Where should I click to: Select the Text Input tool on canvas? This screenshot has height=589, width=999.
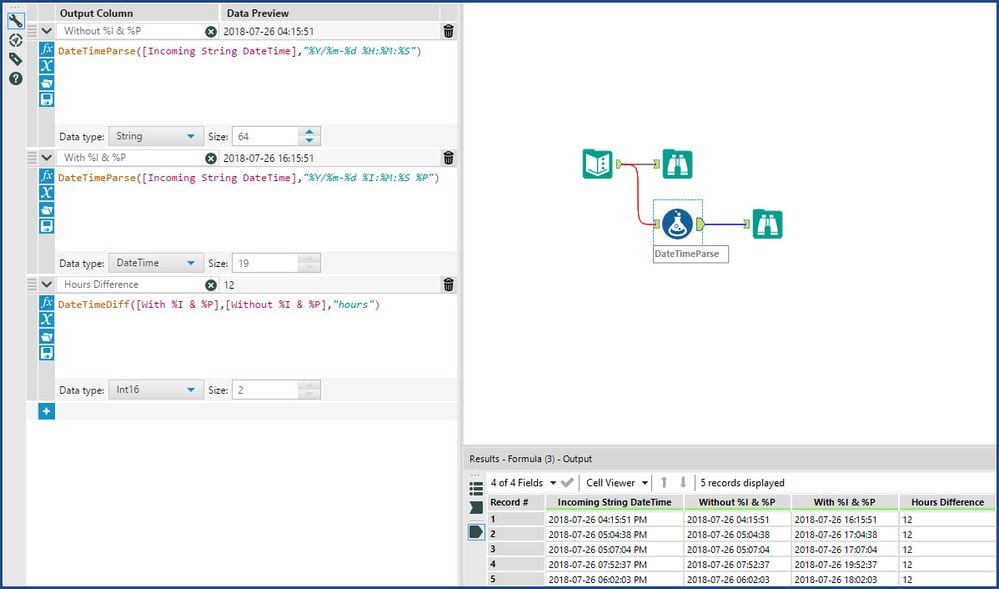point(598,164)
